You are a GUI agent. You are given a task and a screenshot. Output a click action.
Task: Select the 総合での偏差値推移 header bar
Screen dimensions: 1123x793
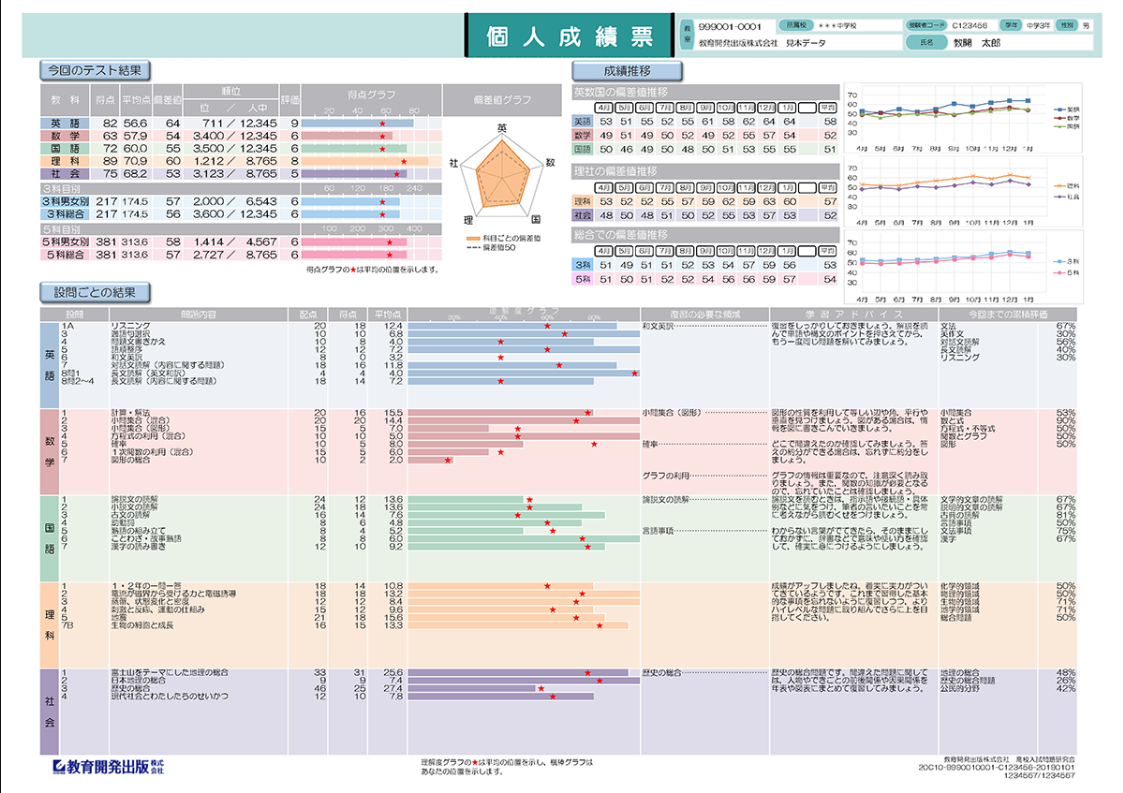[x=705, y=234]
